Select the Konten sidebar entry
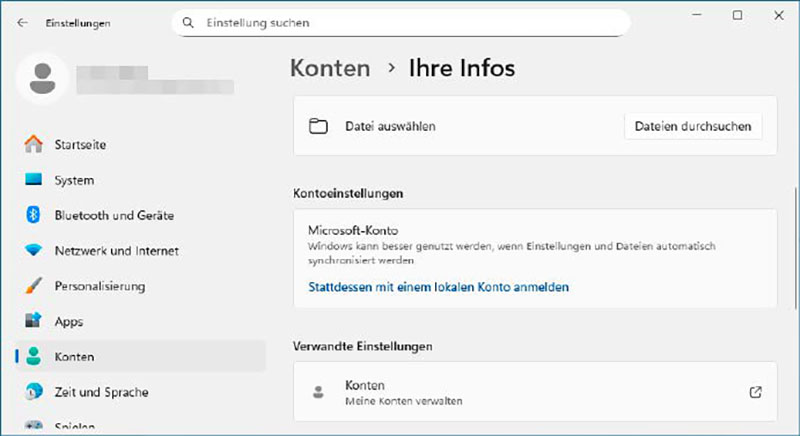This screenshot has height=436, width=800. (141, 356)
